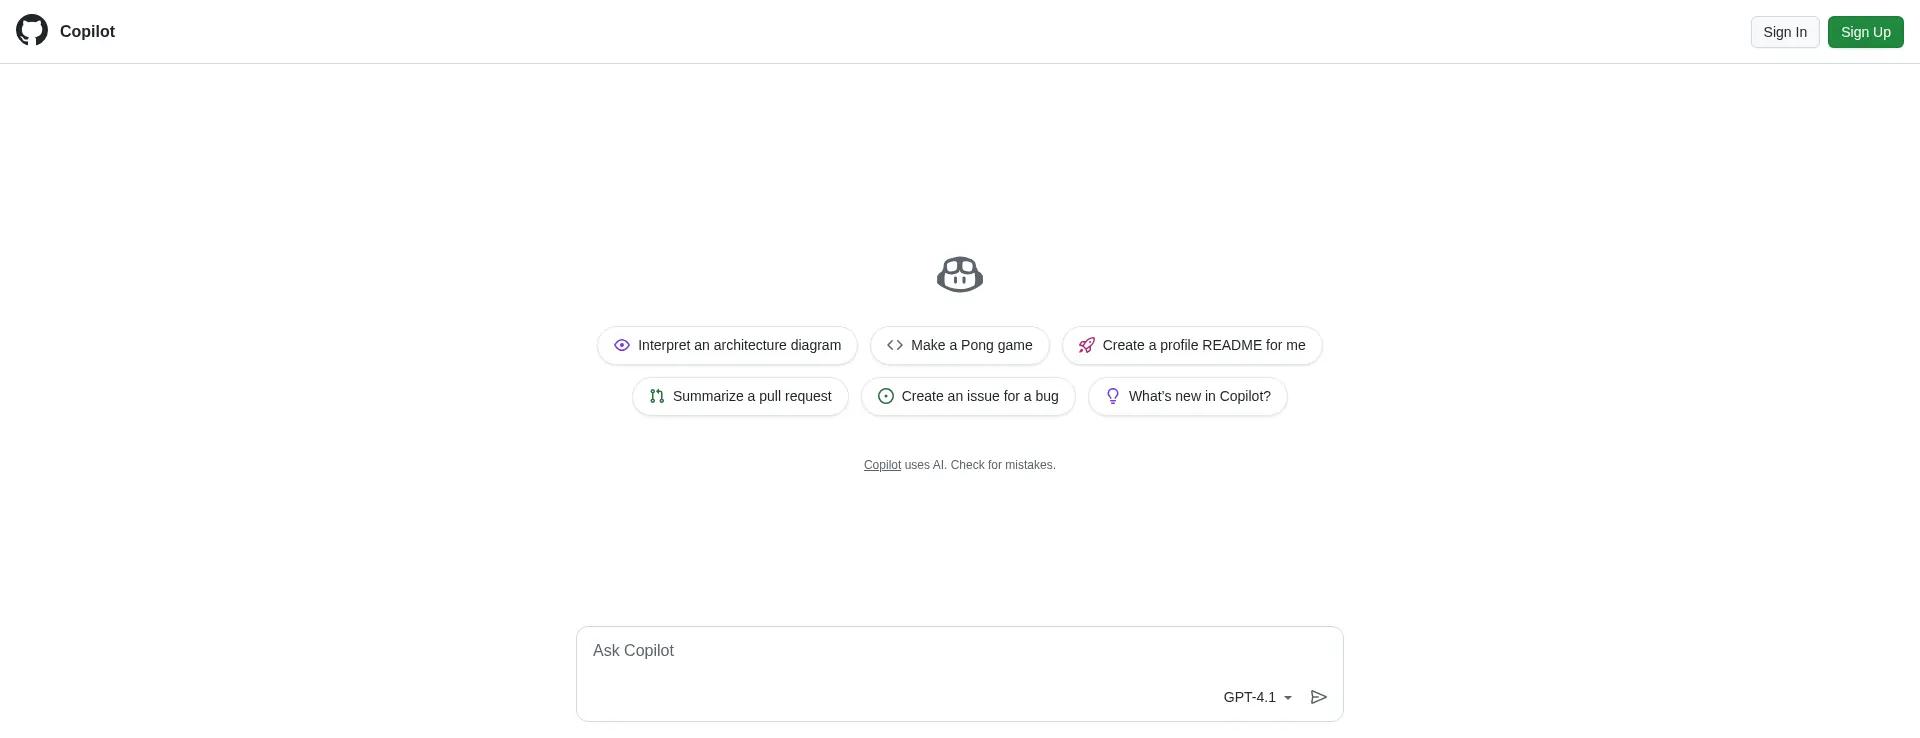Click the lightbulb icon on What's new in Copilot
This screenshot has height=738, width=1920.
tap(1113, 396)
